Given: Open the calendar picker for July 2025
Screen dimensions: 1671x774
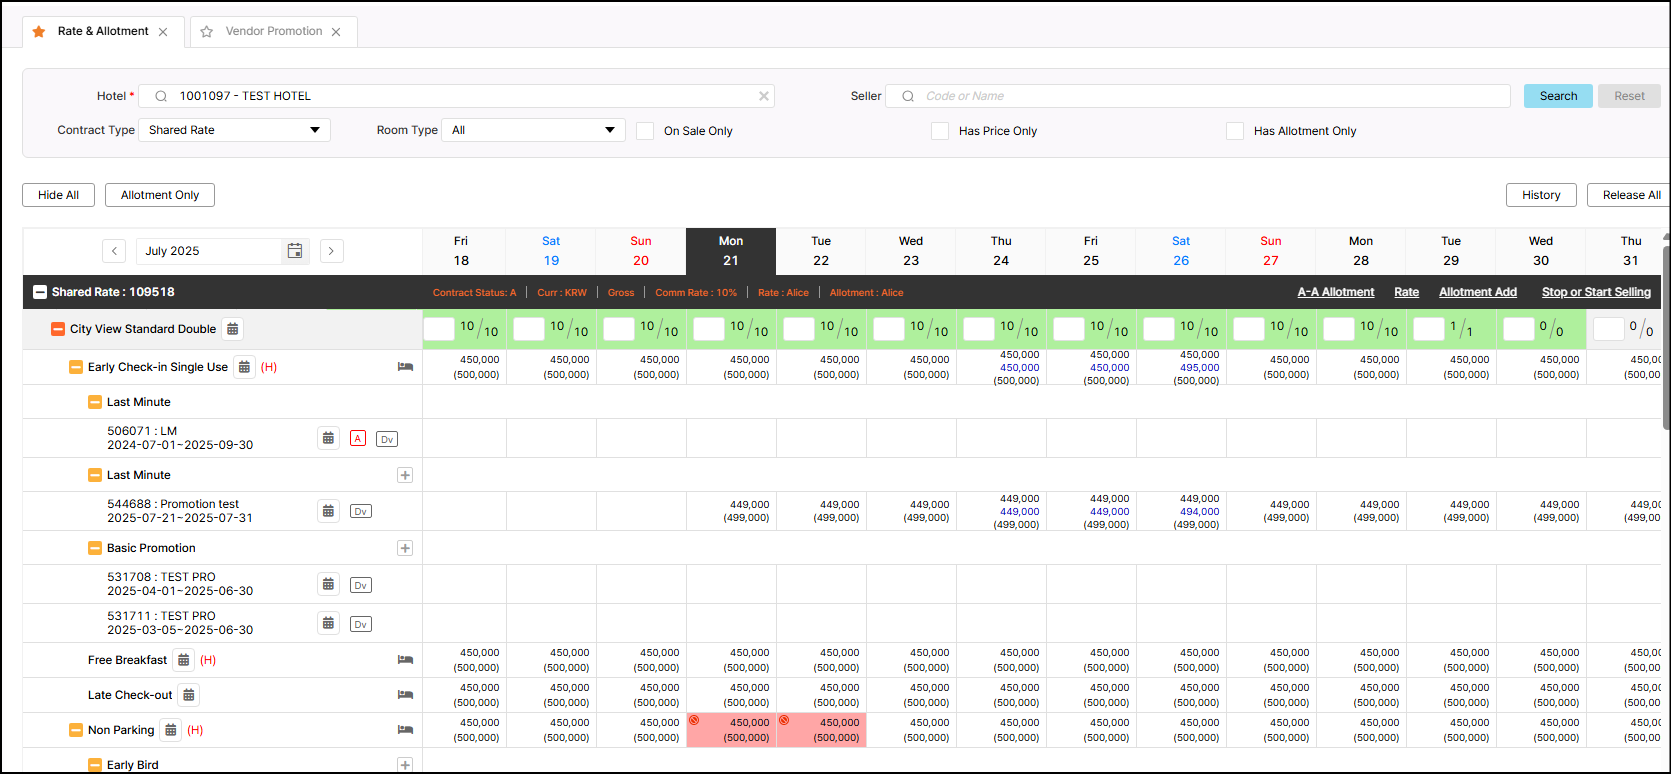Looking at the screenshot, I should (x=295, y=251).
